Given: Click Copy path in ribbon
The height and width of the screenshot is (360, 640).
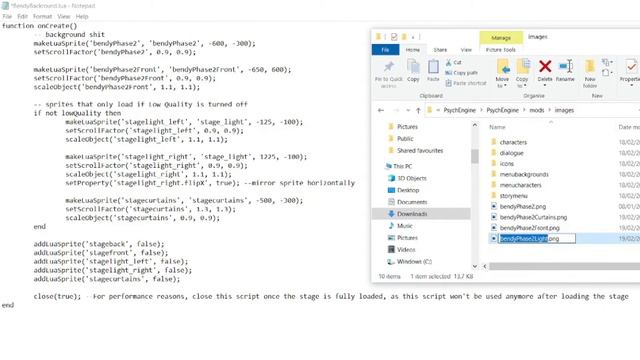Looking at the screenshot, I should pos(461,73).
